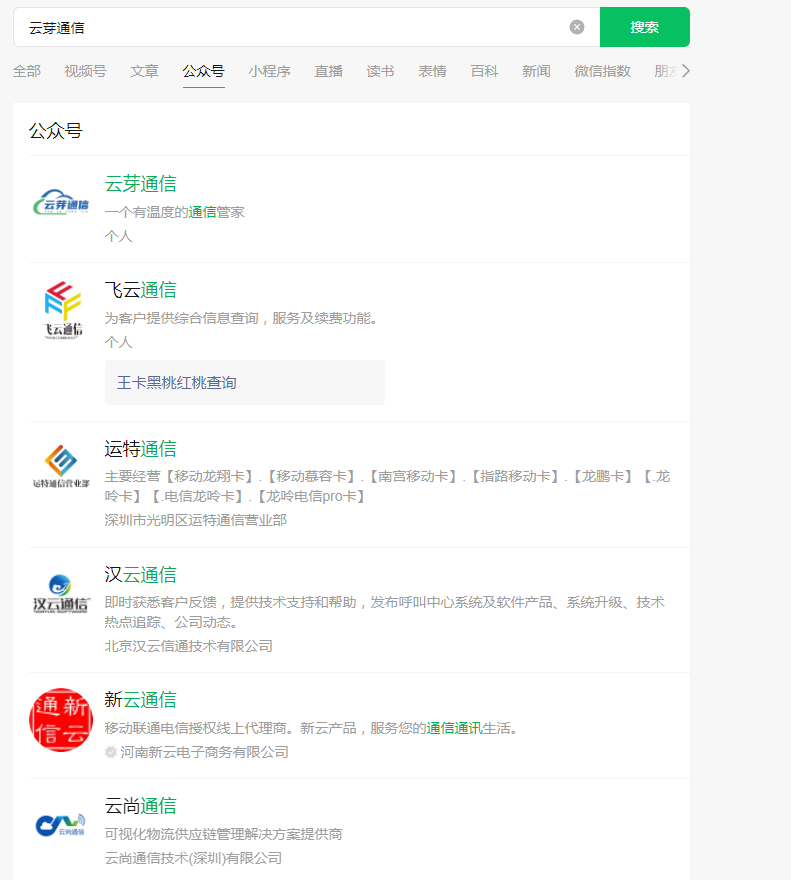
Task: Open the 云尚通信 account title
Action: (140, 805)
